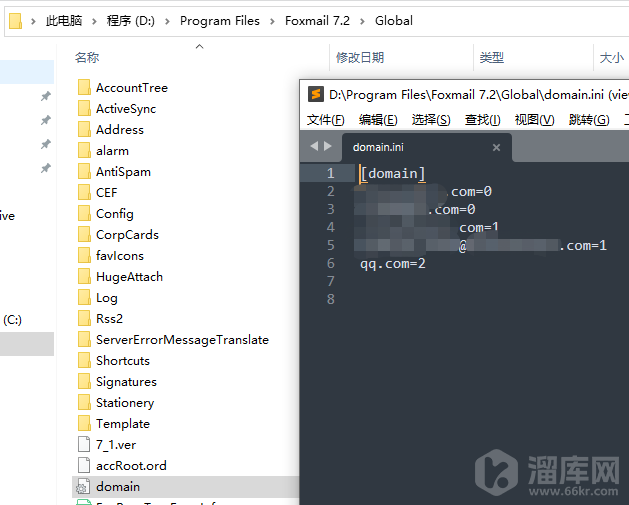Expand chevron before 此电脑 breadcrumb
The width and height of the screenshot is (629, 505).
(x=34, y=21)
